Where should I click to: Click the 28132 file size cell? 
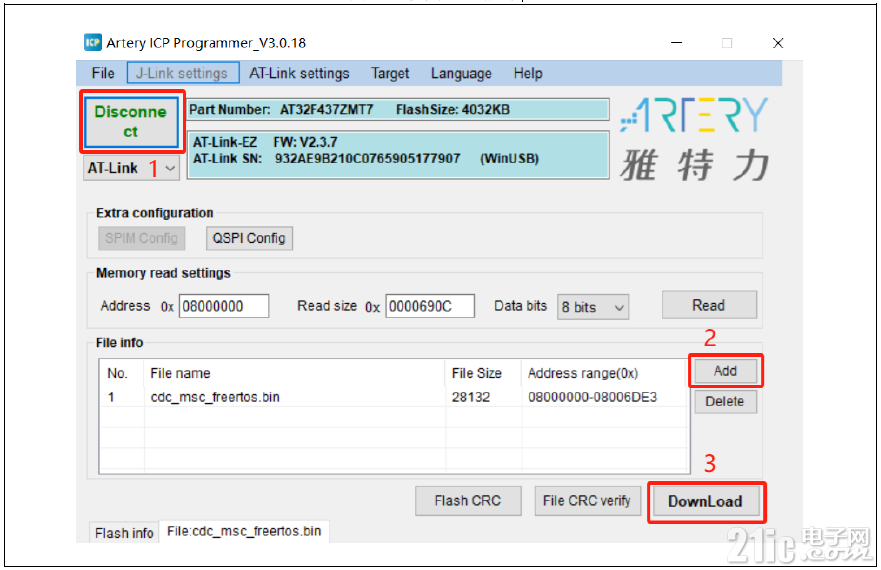(471, 397)
